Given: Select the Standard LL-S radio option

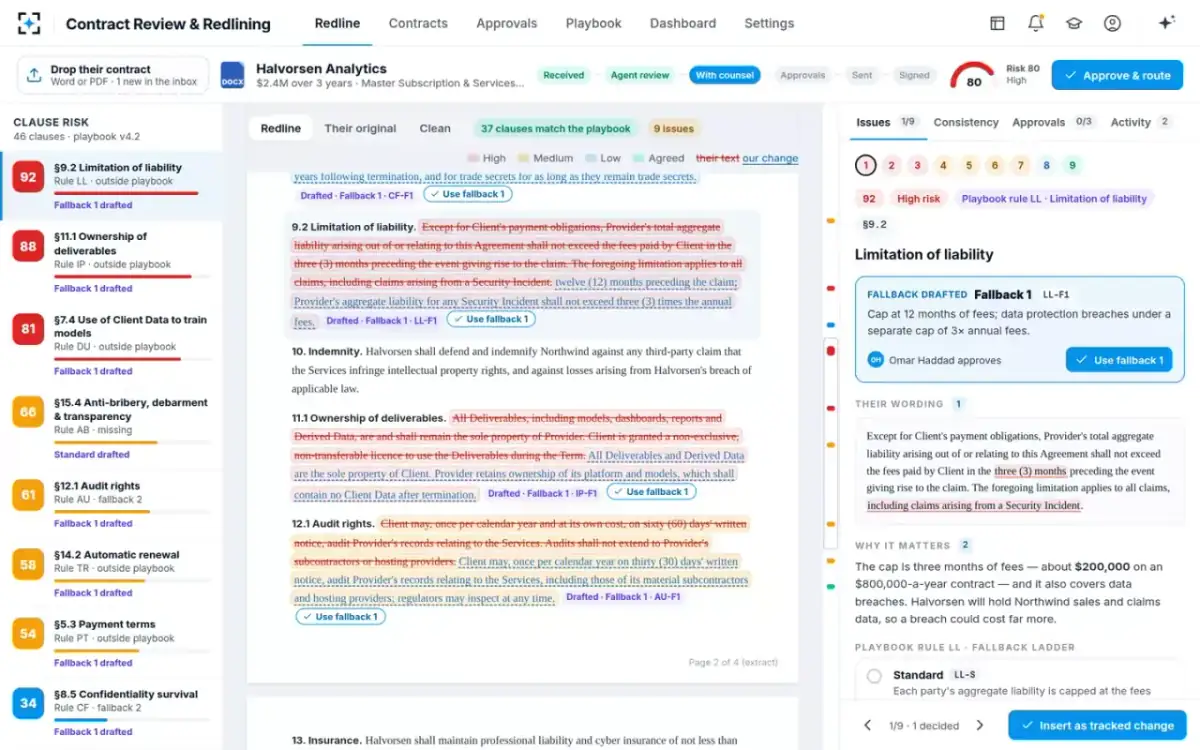Looking at the screenshot, I should (x=874, y=676).
